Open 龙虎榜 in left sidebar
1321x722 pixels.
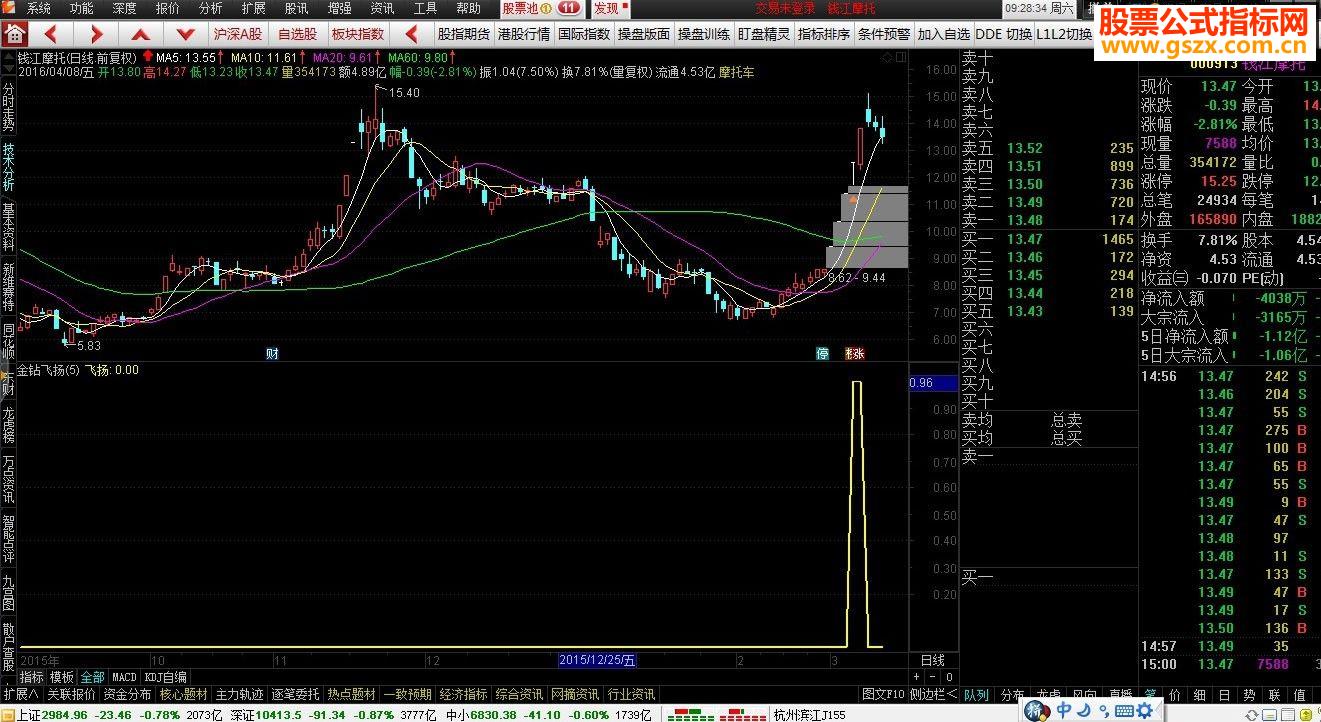click(8, 426)
